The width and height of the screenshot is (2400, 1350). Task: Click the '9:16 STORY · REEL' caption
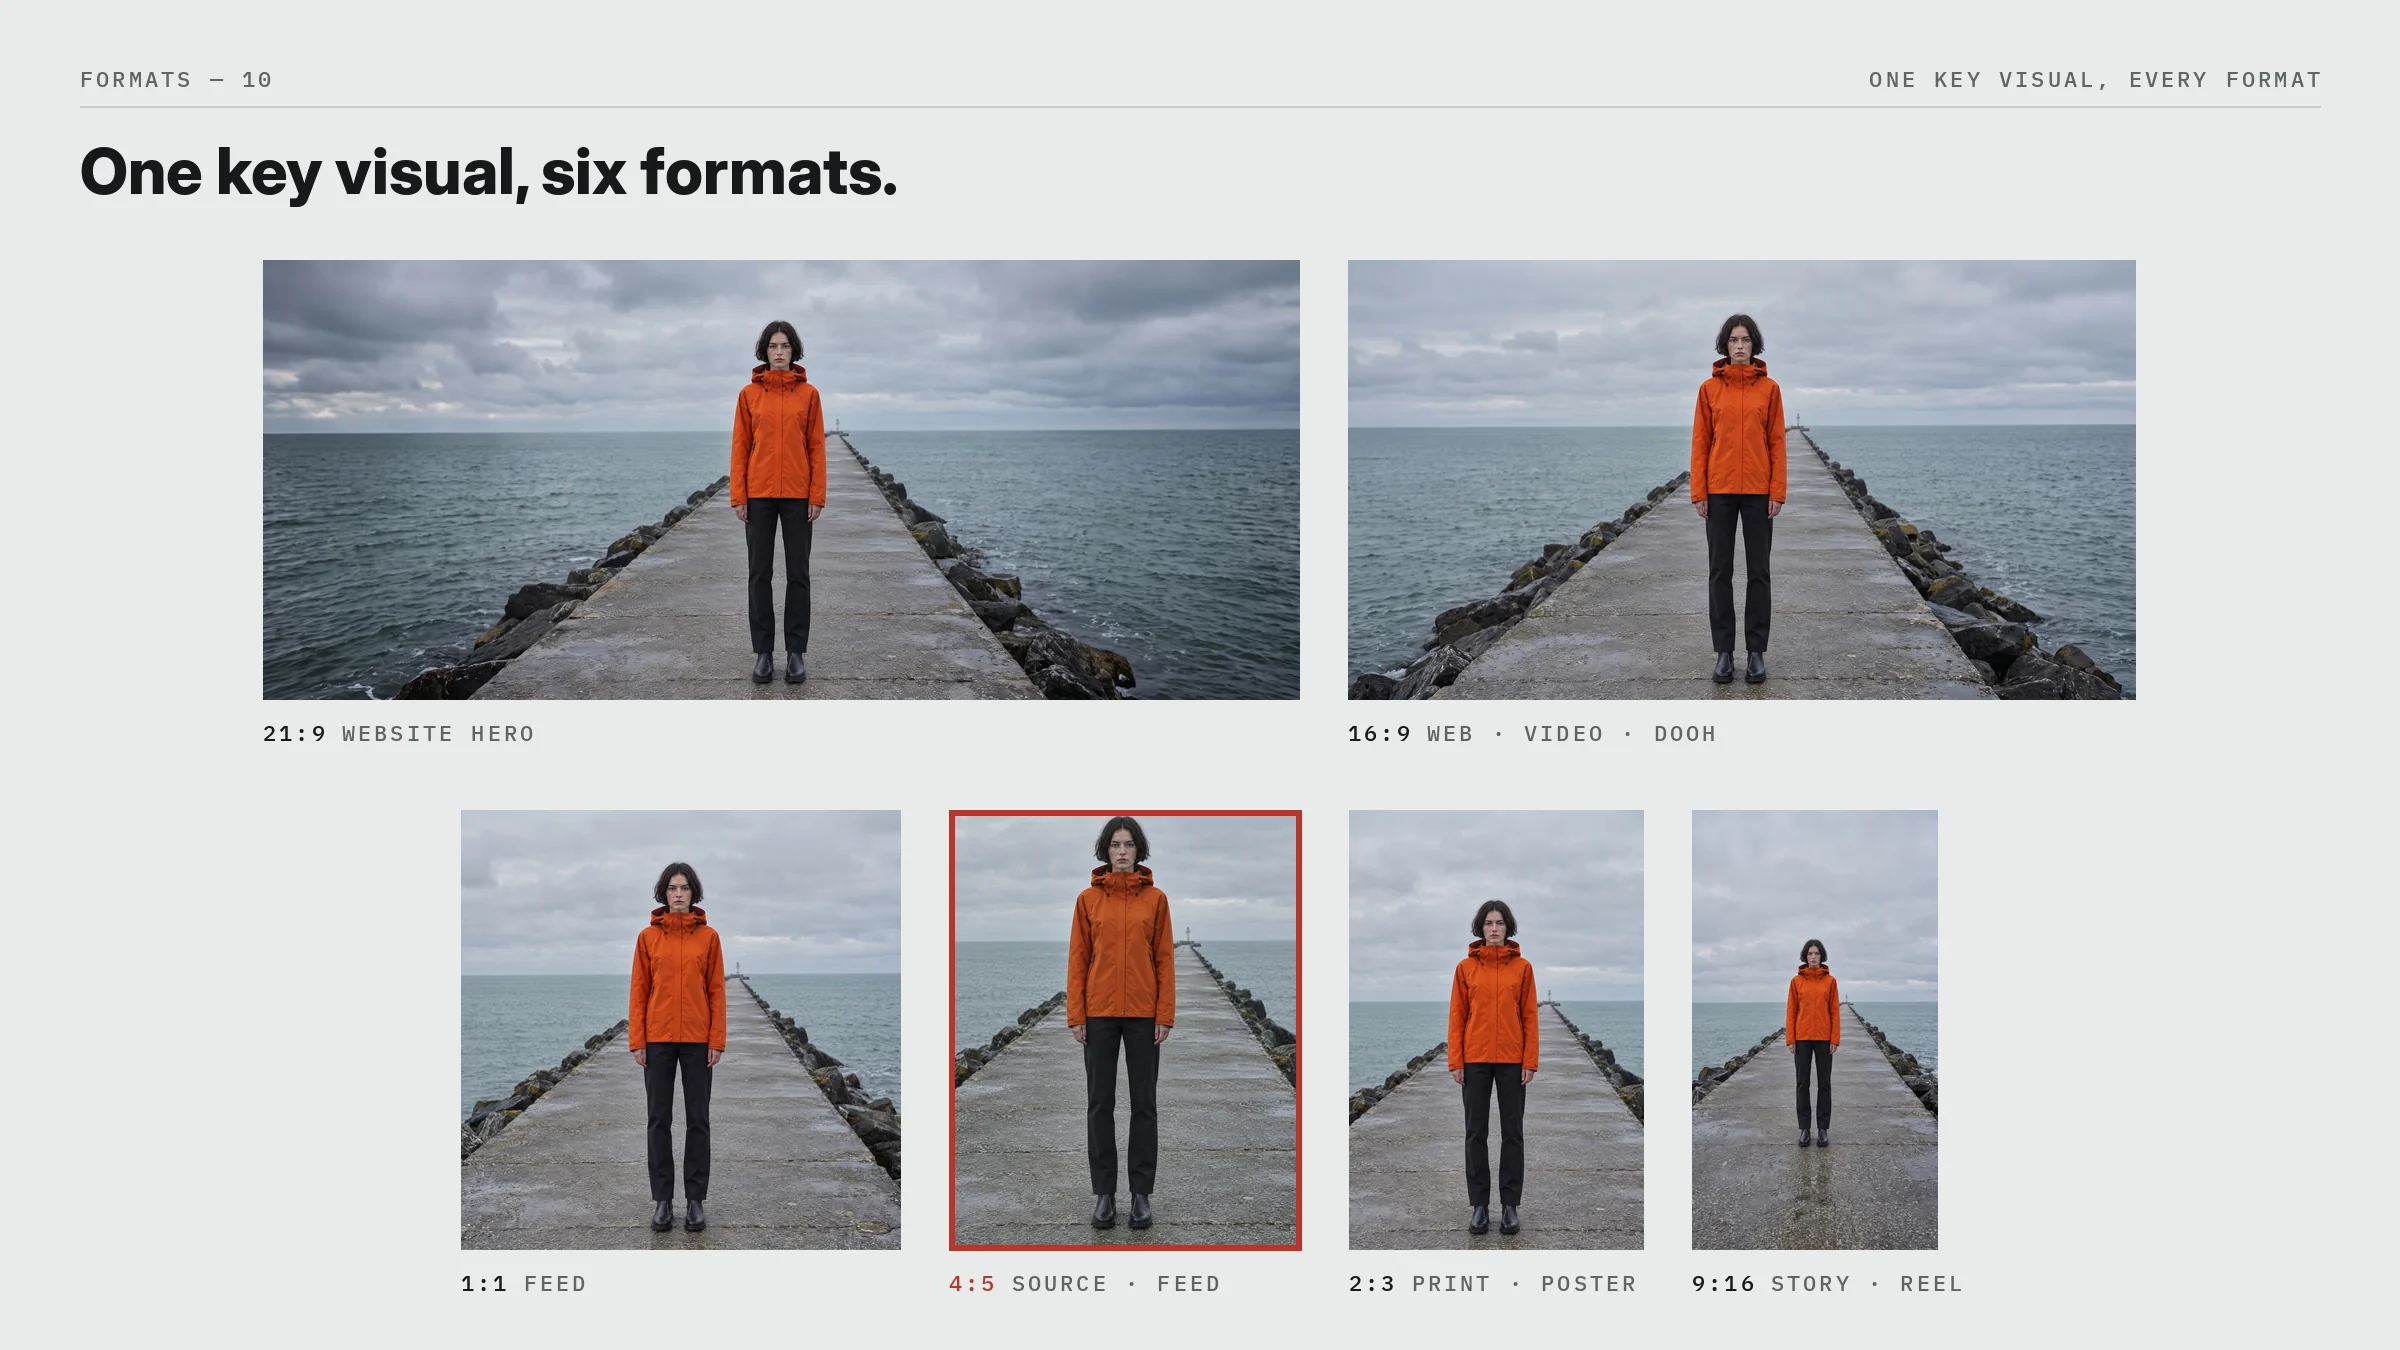click(1828, 1284)
